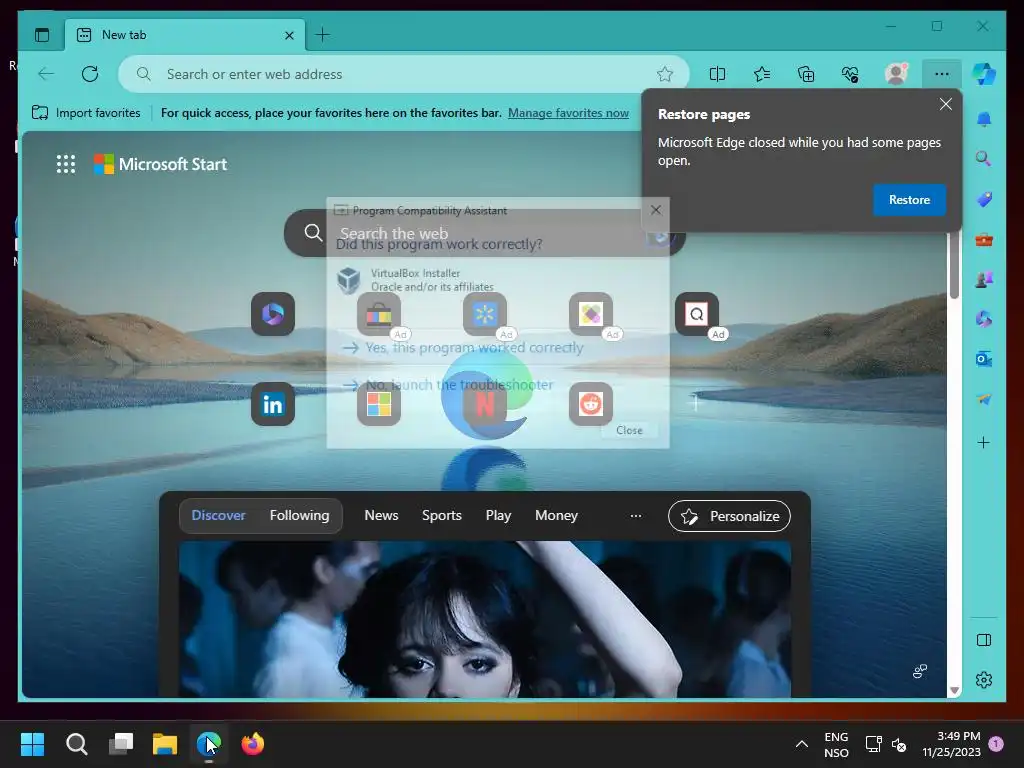Open the Walmart sponsored quick link tile
Screen dimensions: 1024x768
485,314
